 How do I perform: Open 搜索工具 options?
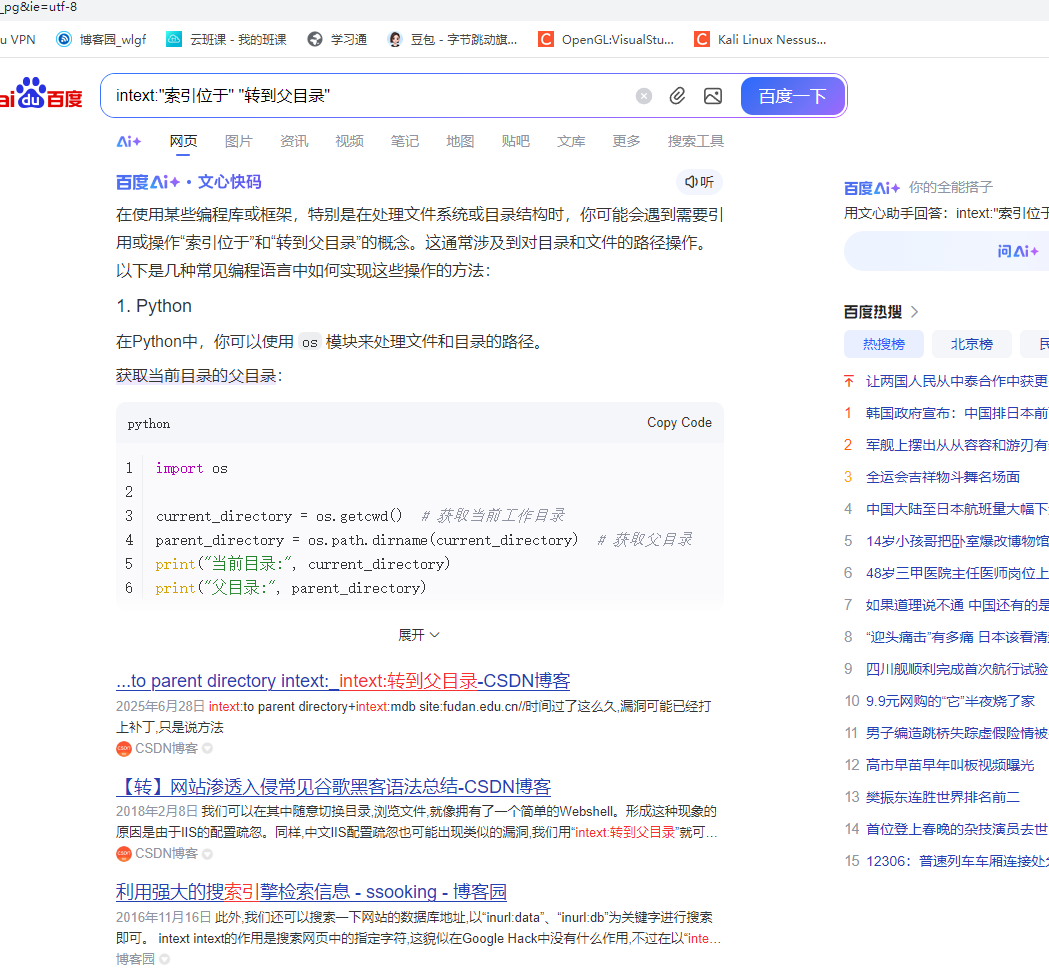click(x=696, y=141)
